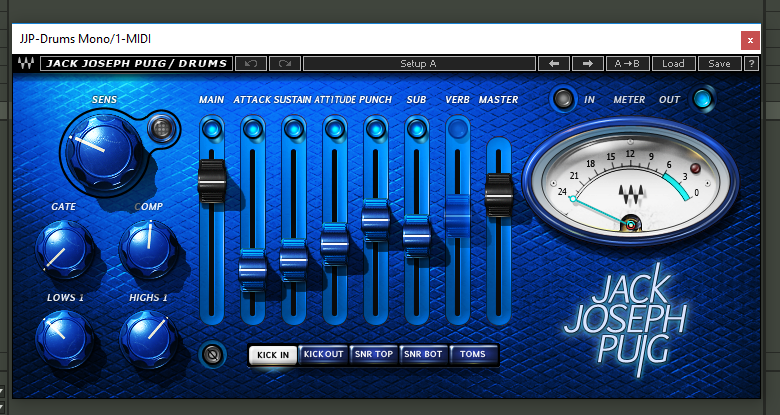Image resolution: width=780 pixels, height=415 pixels.
Task: Click the Waves logo icon in the toolbar
Action: point(26,64)
